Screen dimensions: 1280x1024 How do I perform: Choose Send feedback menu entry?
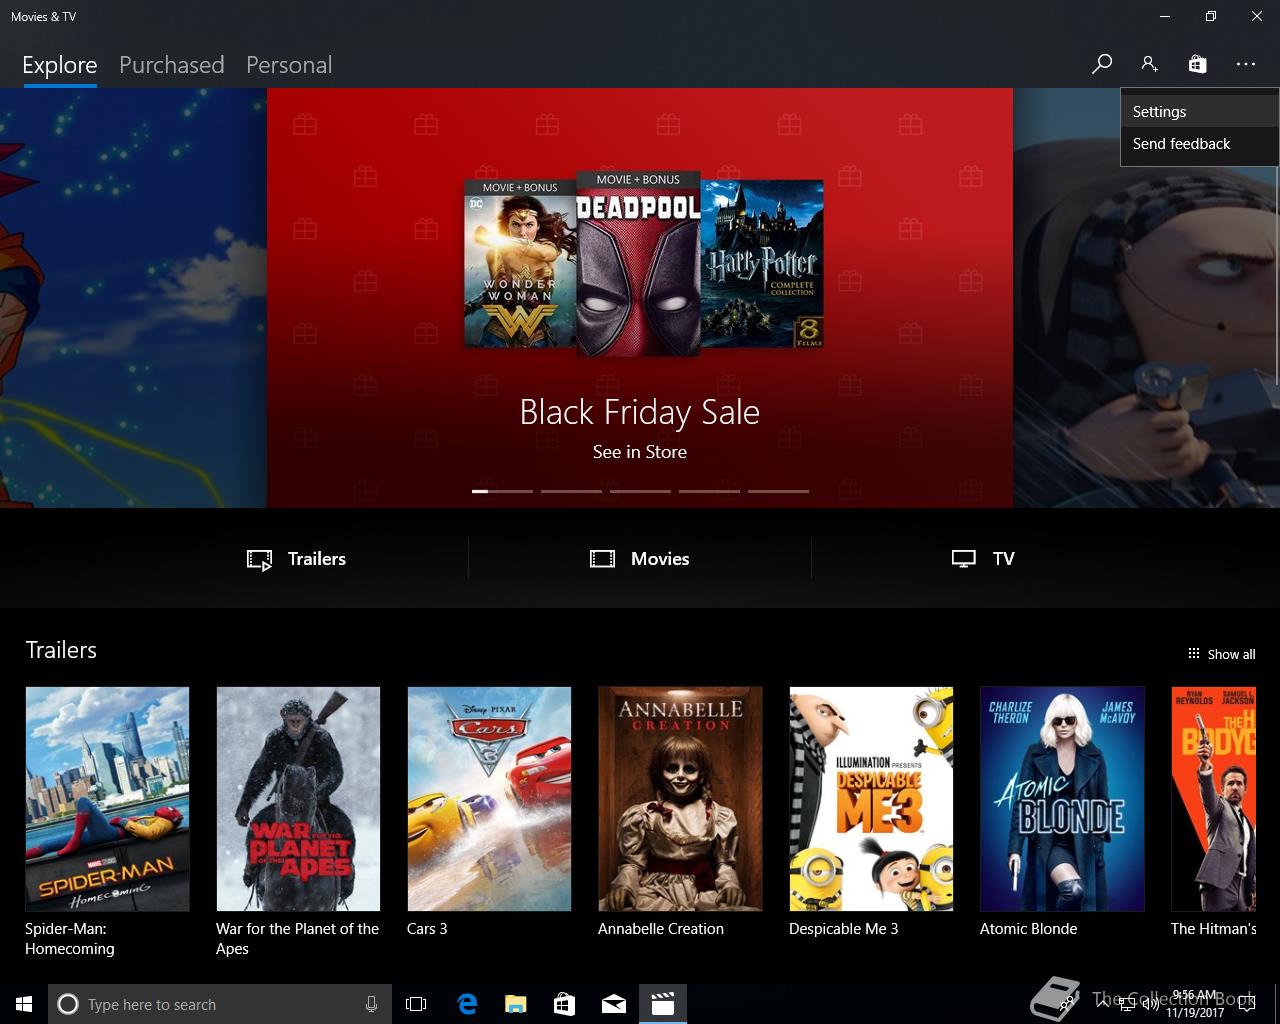(x=1199, y=144)
